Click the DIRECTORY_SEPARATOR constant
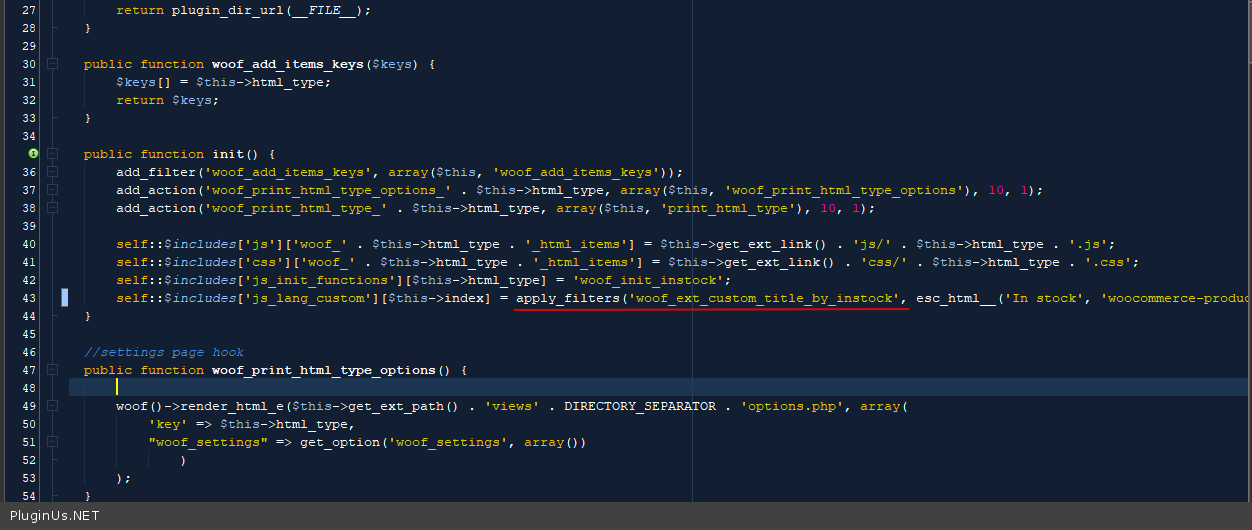 [640, 406]
